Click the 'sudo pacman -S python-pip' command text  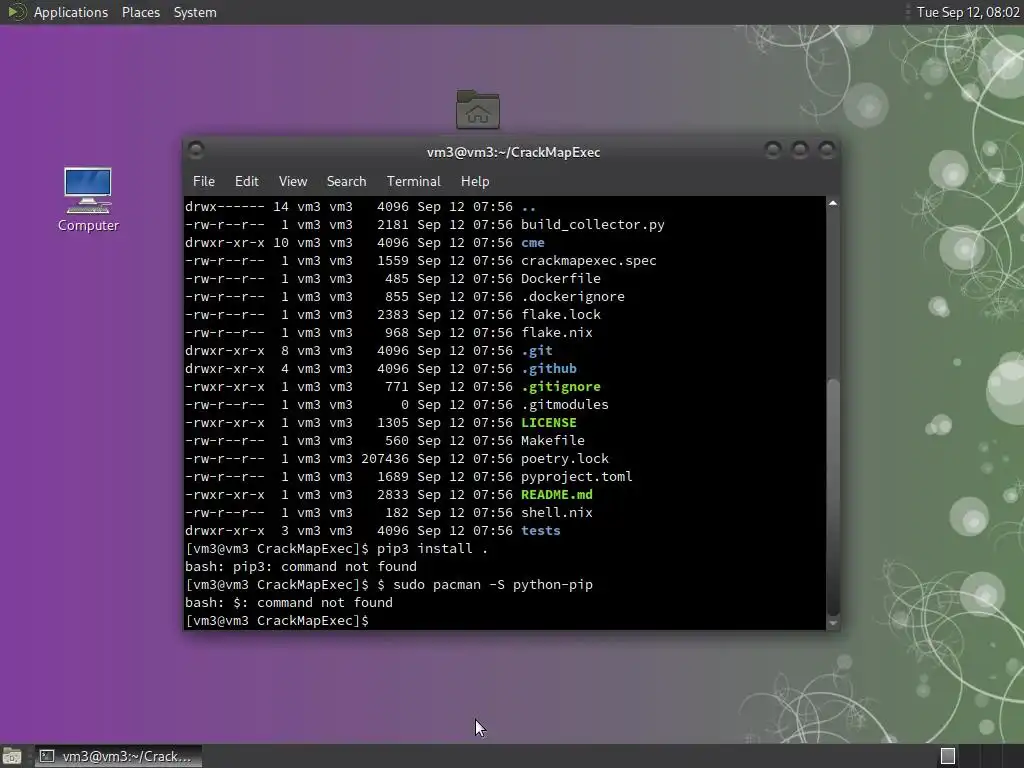pyautogui.click(x=493, y=584)
